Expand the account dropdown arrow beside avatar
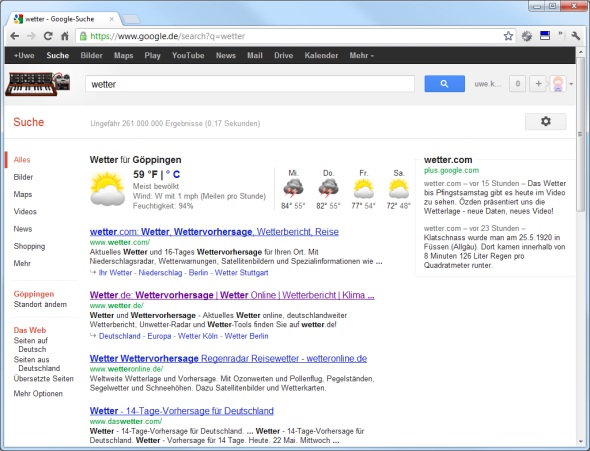The width and height of the screenshot is (590, 451). pyautogui.click(x=571, y=84)
